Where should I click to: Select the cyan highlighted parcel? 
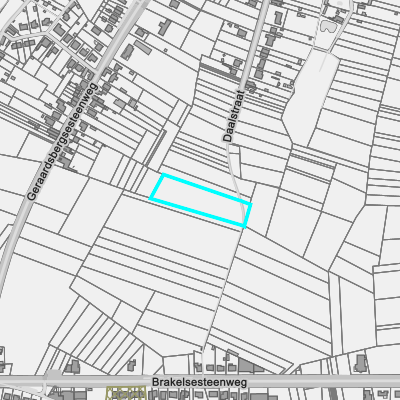pyautogui.click(x=200, y=201)
